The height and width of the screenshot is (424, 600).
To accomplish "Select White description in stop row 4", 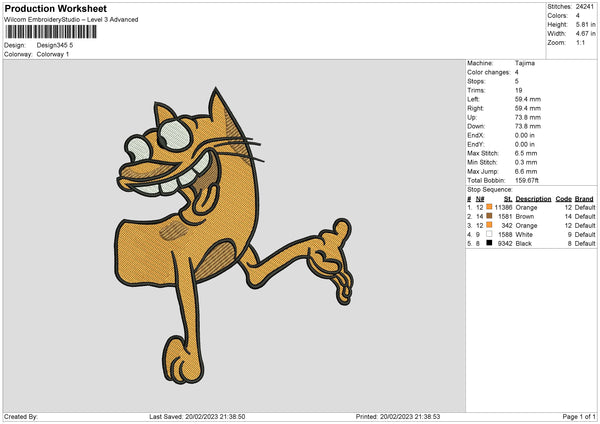I will click(x=524, y=235).
